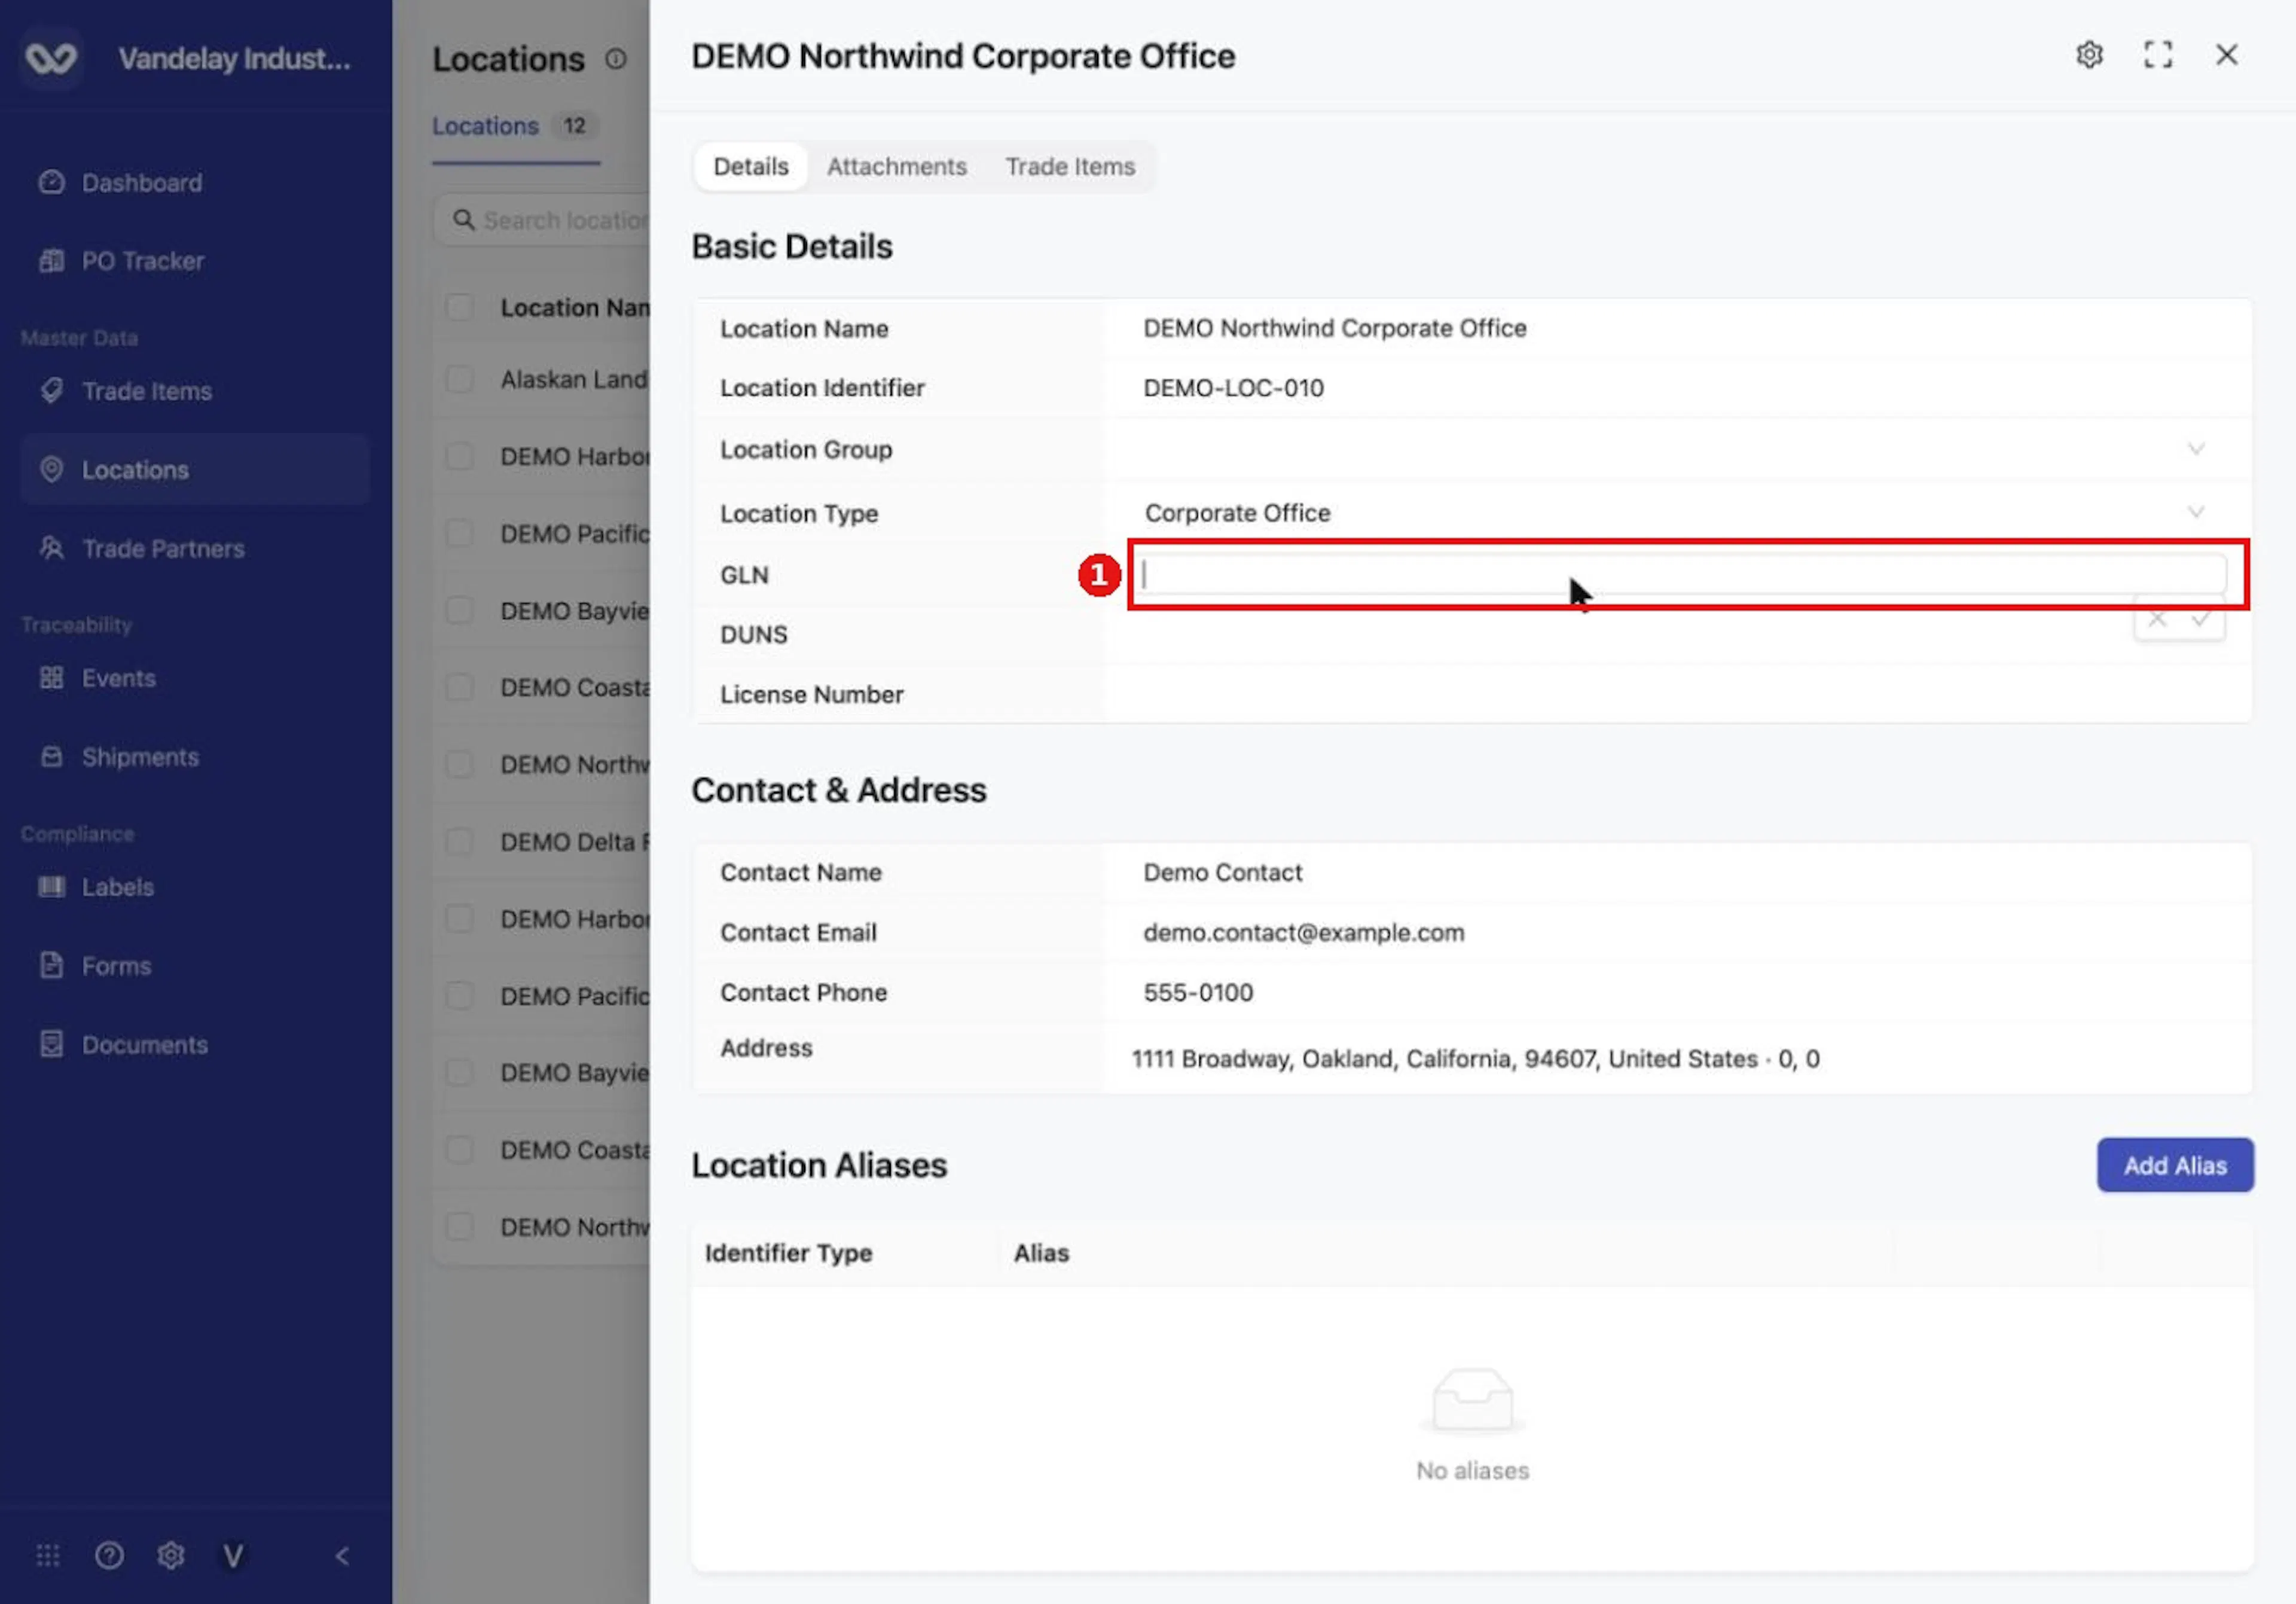Check the first DEMO Pacific row checkbox
Image resolution: width=2296 pixels, height=1604 pixels.
[x=460, y=533]
